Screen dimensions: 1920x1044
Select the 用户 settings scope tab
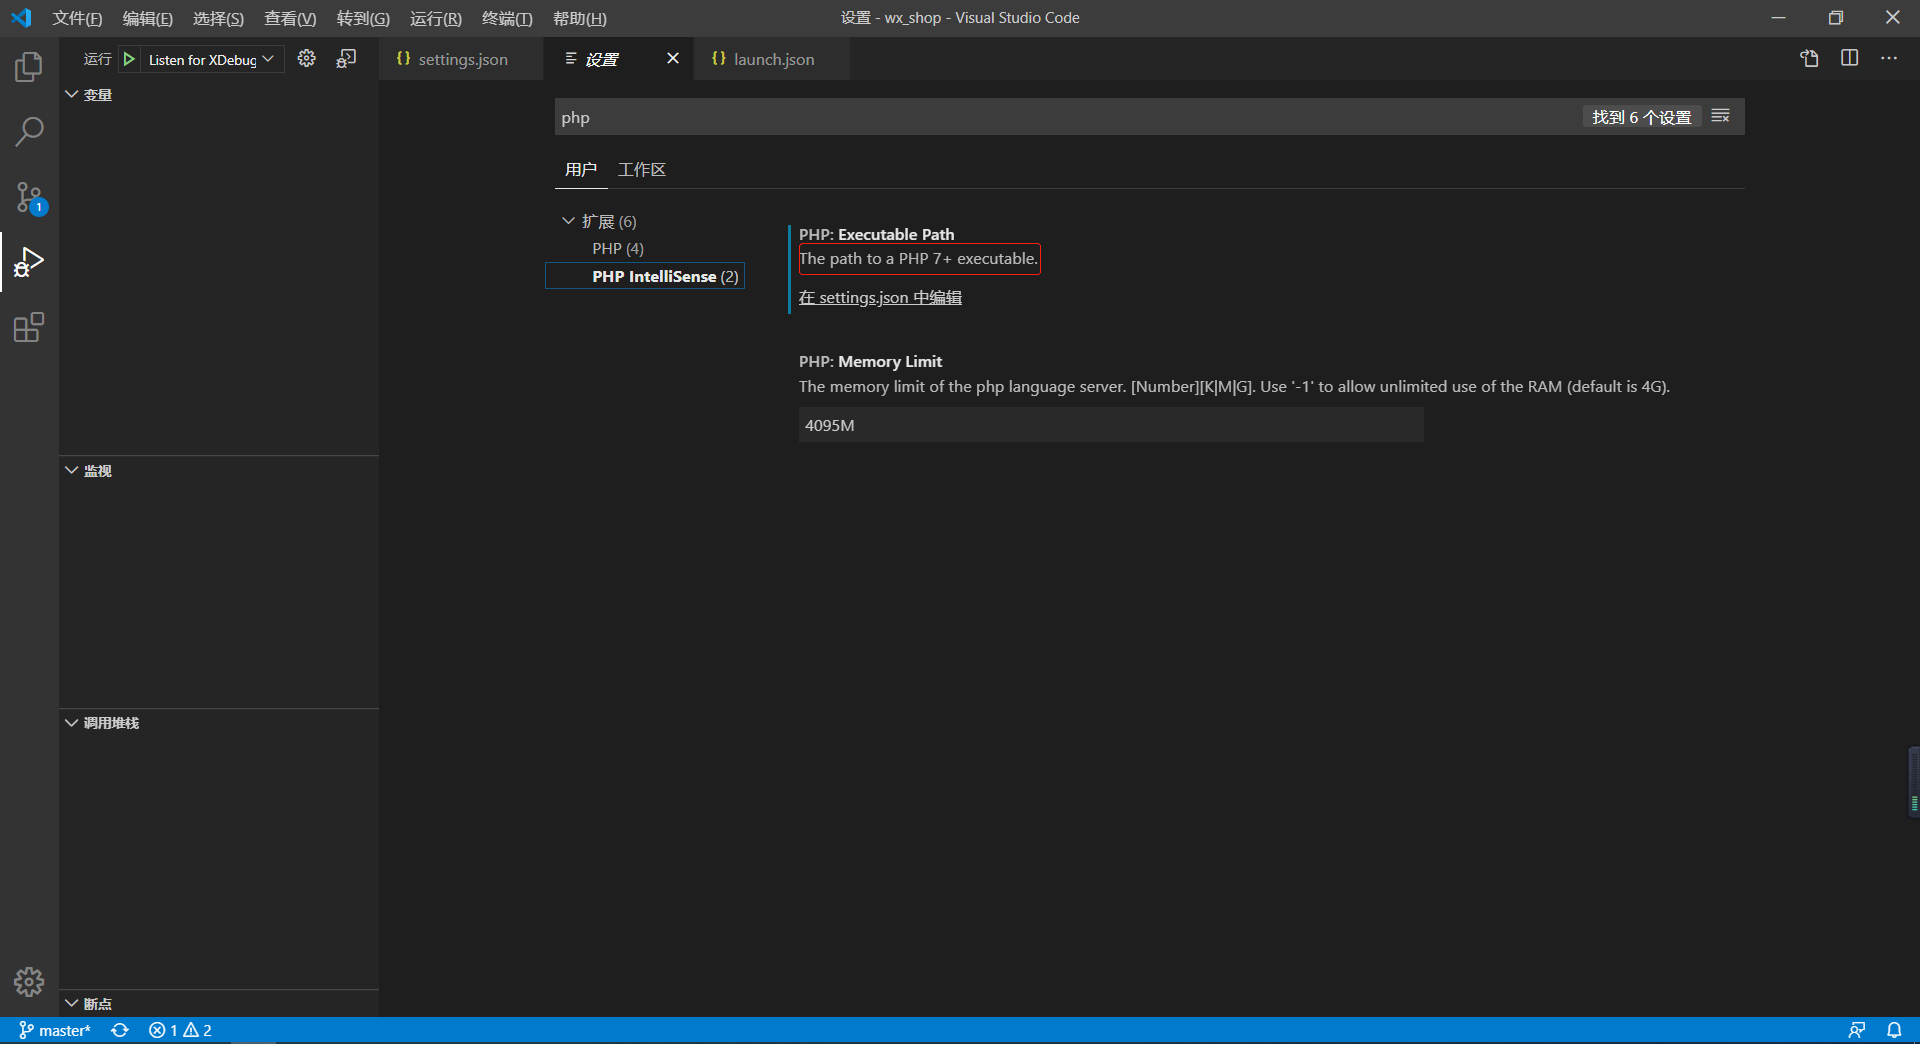(x=581, y=169)
